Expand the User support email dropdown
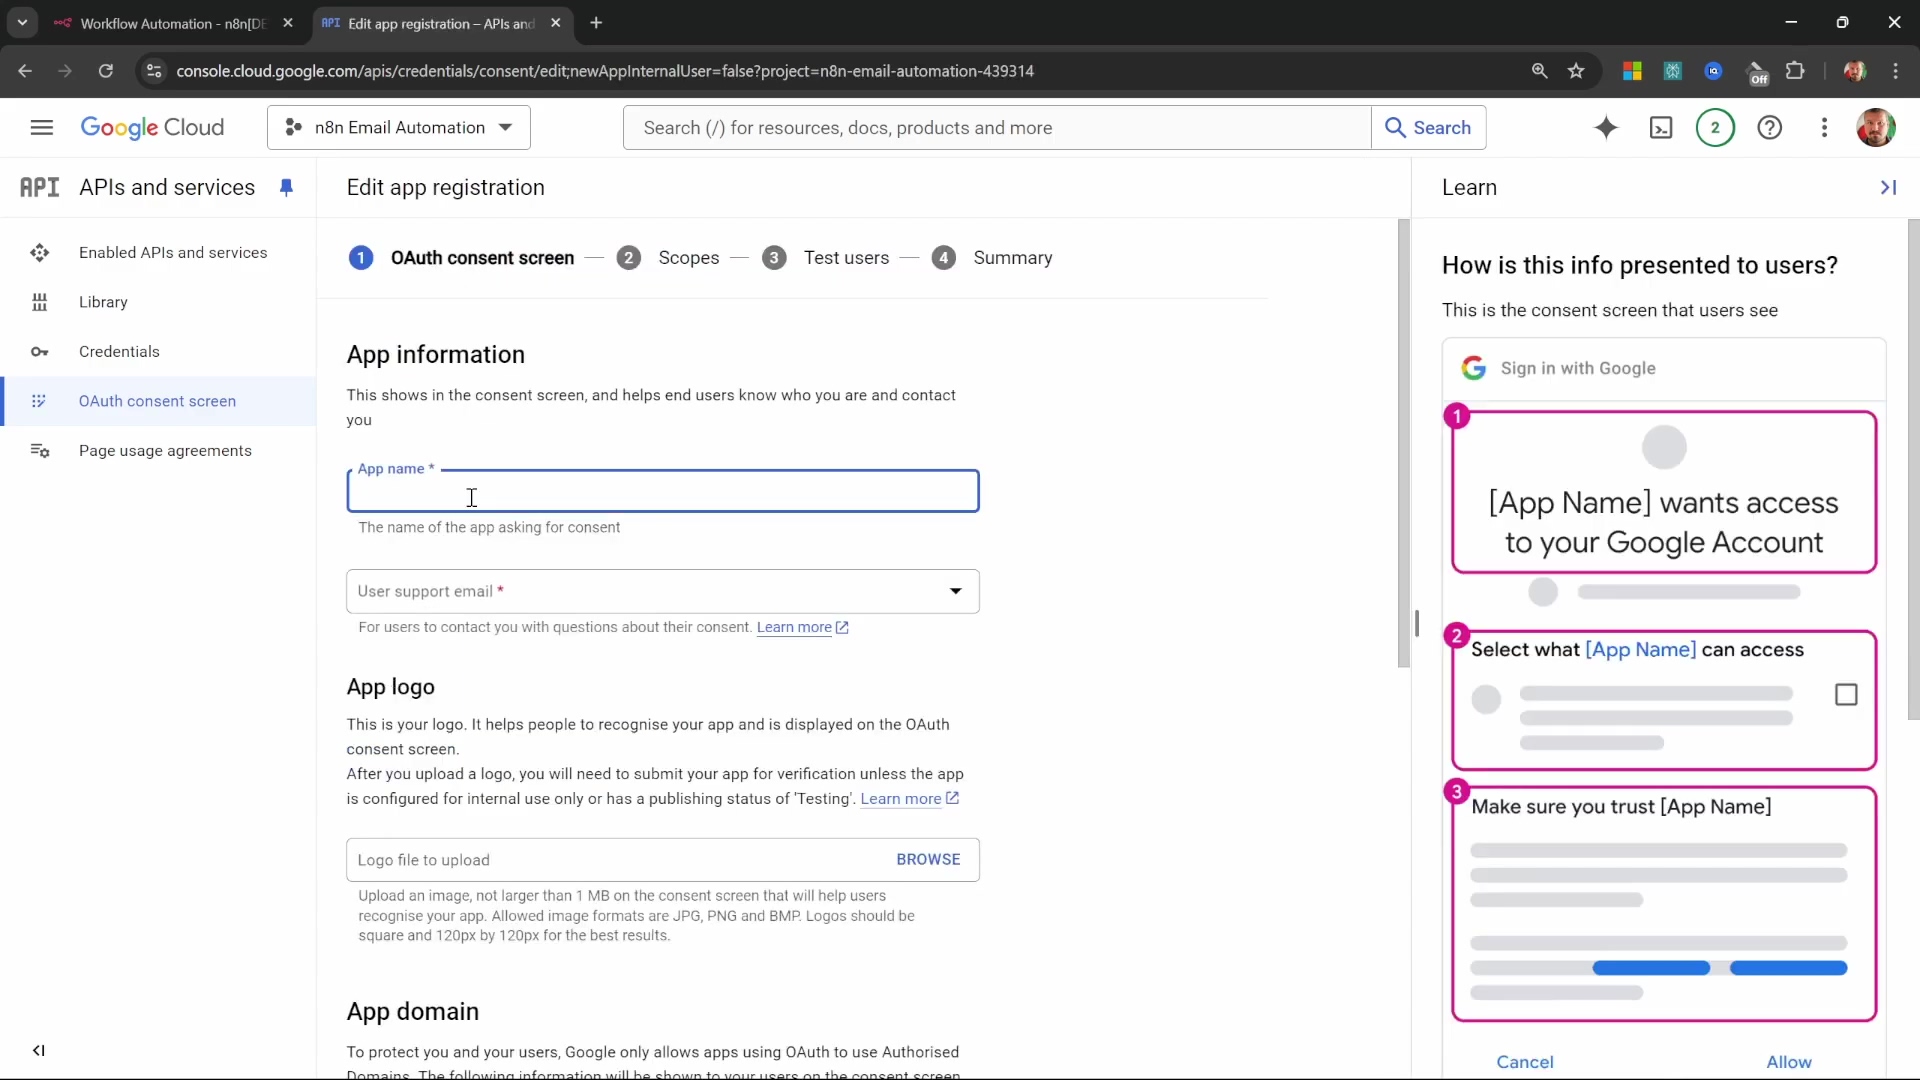 [x=955, y=591]
